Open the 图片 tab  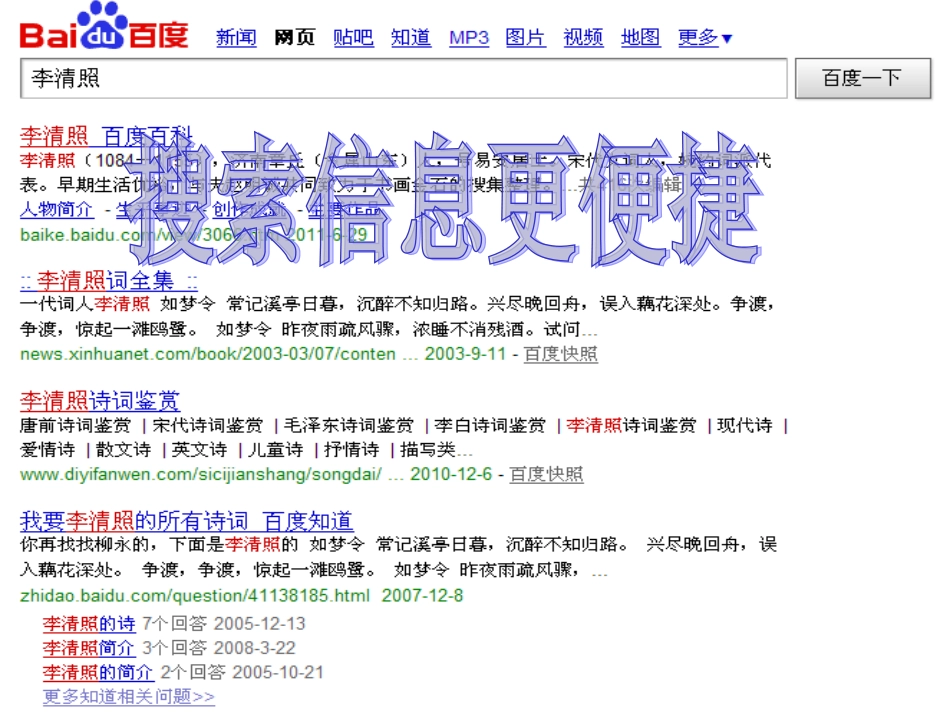pos(525,38)
